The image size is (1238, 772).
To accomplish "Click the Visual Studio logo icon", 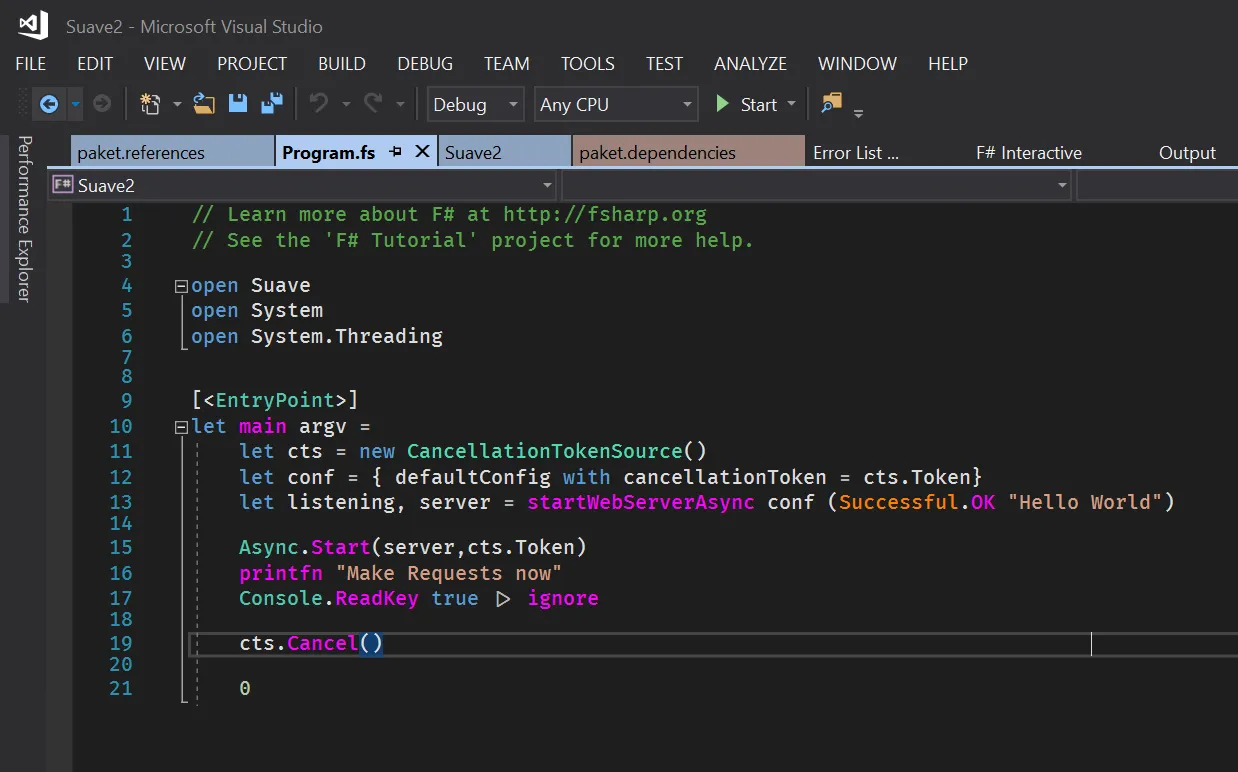I will 33,25.
